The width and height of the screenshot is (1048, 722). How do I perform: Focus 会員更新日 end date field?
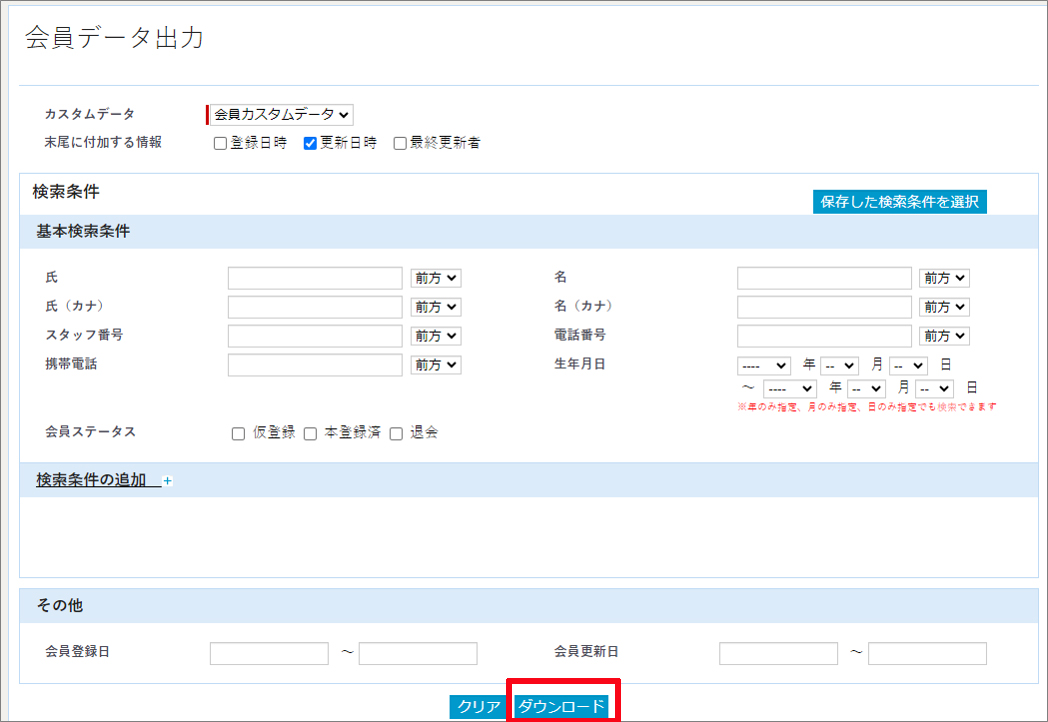click(927, 653)
